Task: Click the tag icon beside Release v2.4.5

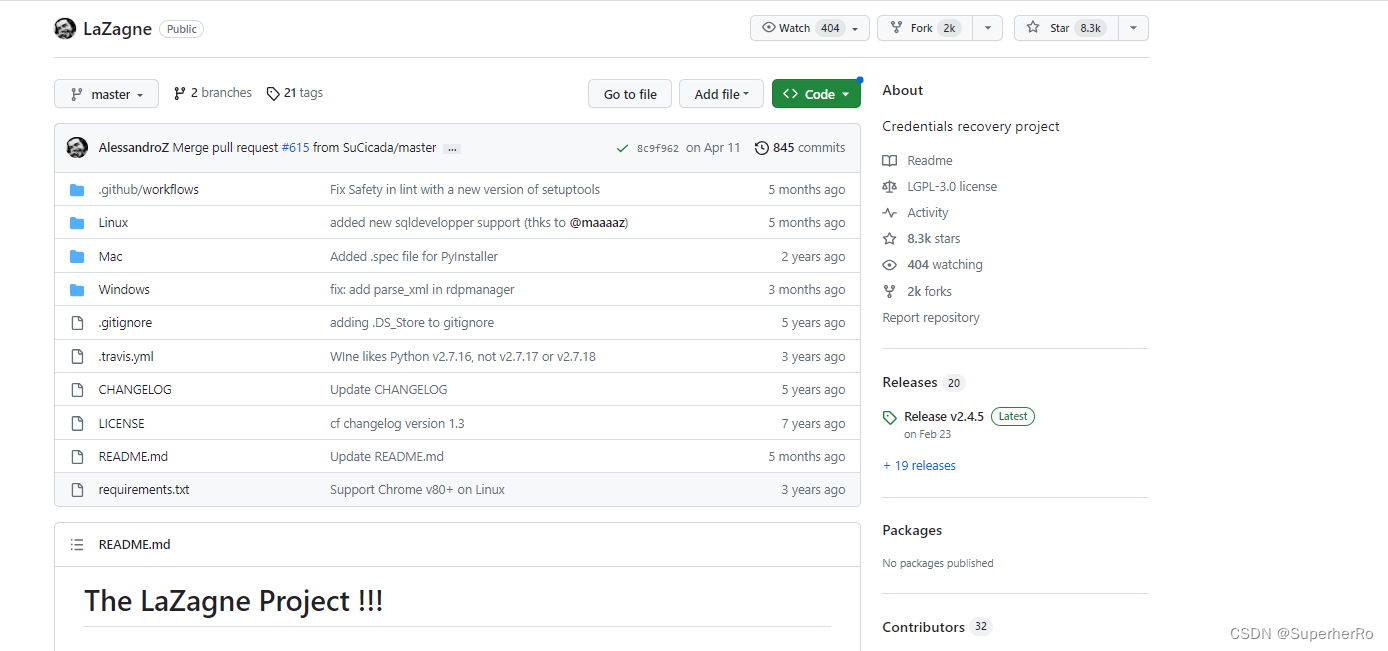Action: pos(890,417)
